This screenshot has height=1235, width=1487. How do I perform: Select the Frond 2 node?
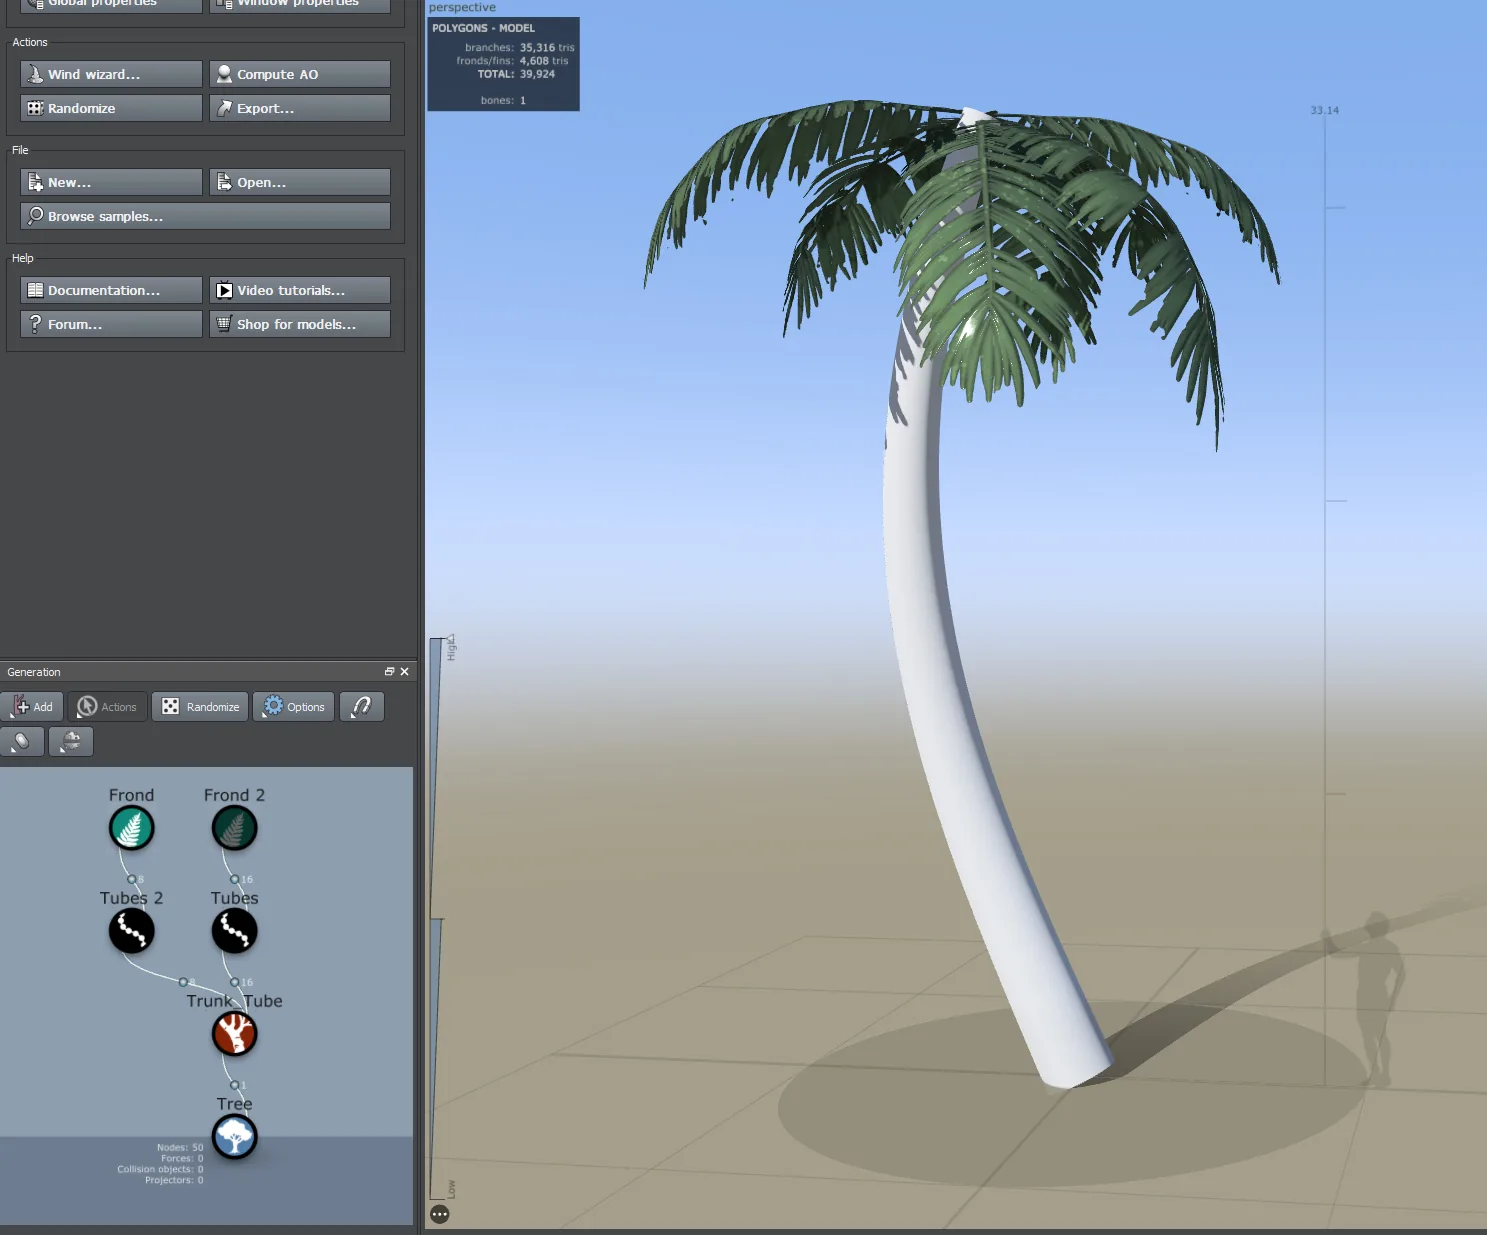(234, 828)
